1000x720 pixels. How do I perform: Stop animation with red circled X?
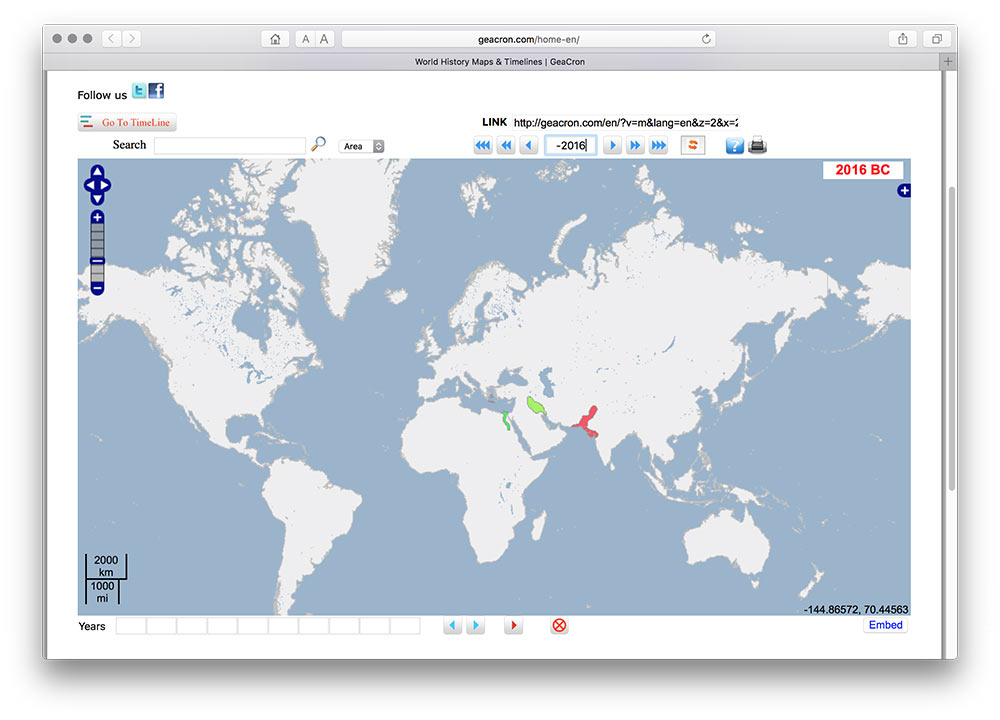pyautogui.click(x=559, y=626)
